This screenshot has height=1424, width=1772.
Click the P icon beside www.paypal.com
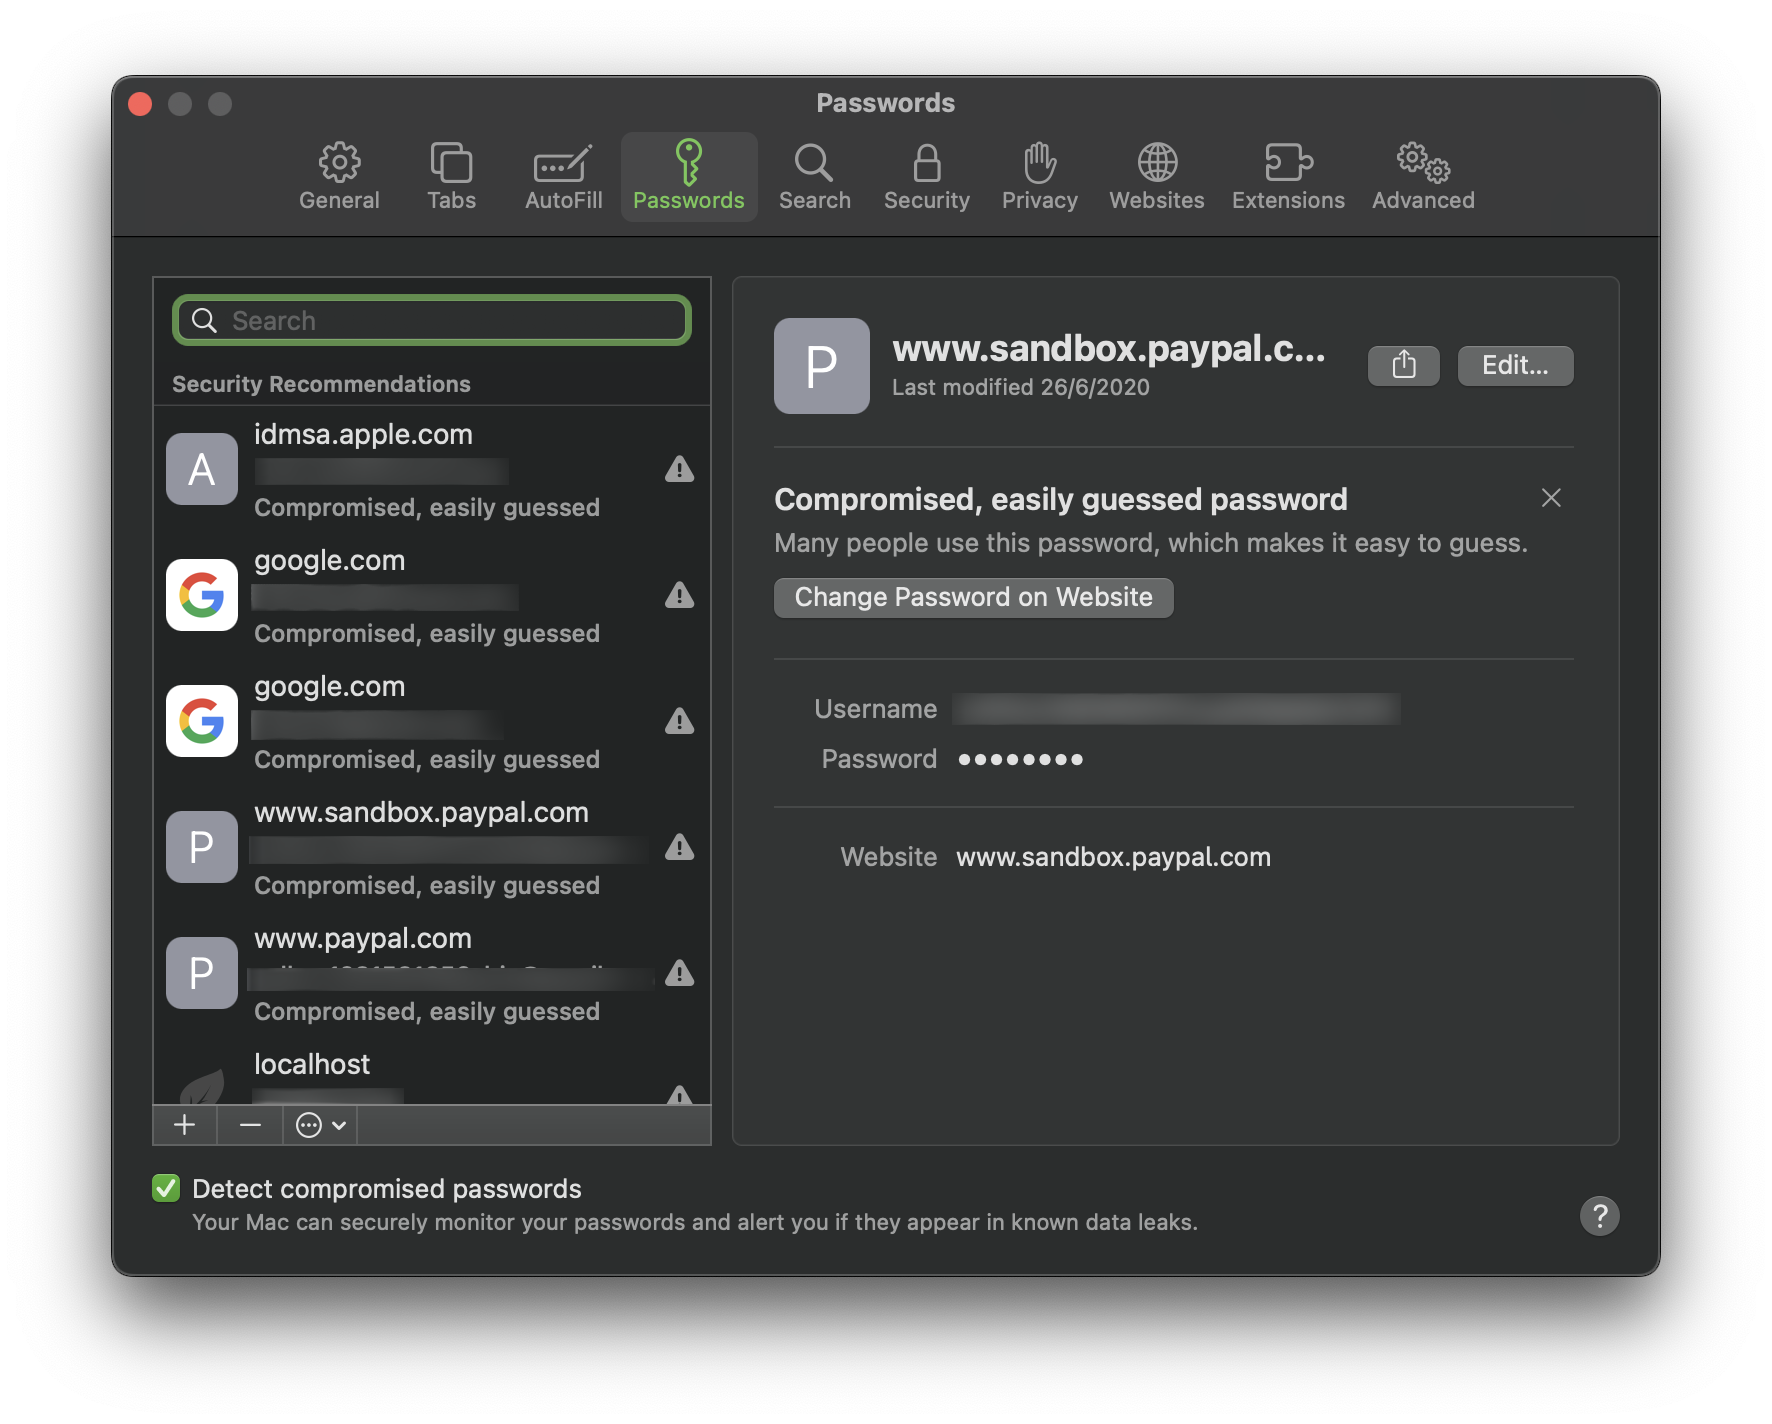202,973
